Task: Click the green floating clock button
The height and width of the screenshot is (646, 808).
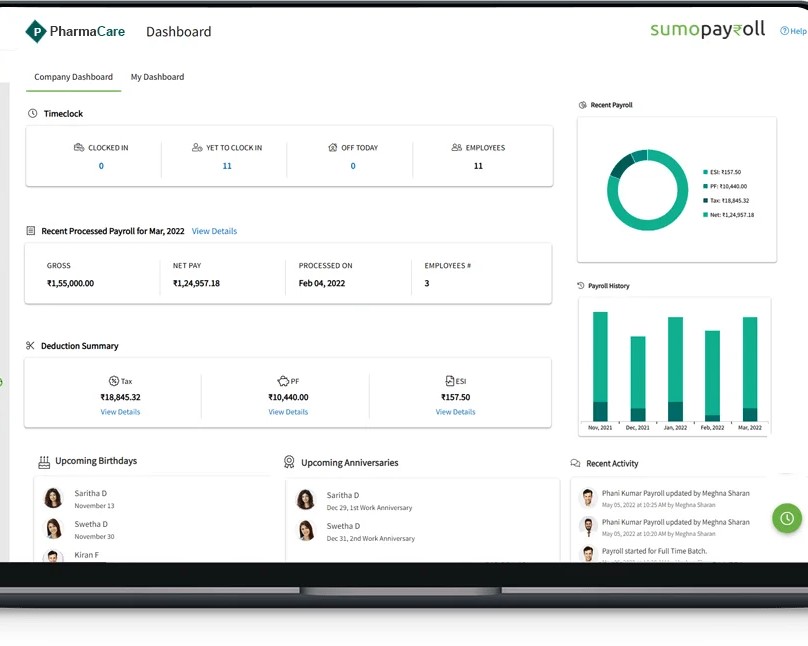Action: pos(787,518)
